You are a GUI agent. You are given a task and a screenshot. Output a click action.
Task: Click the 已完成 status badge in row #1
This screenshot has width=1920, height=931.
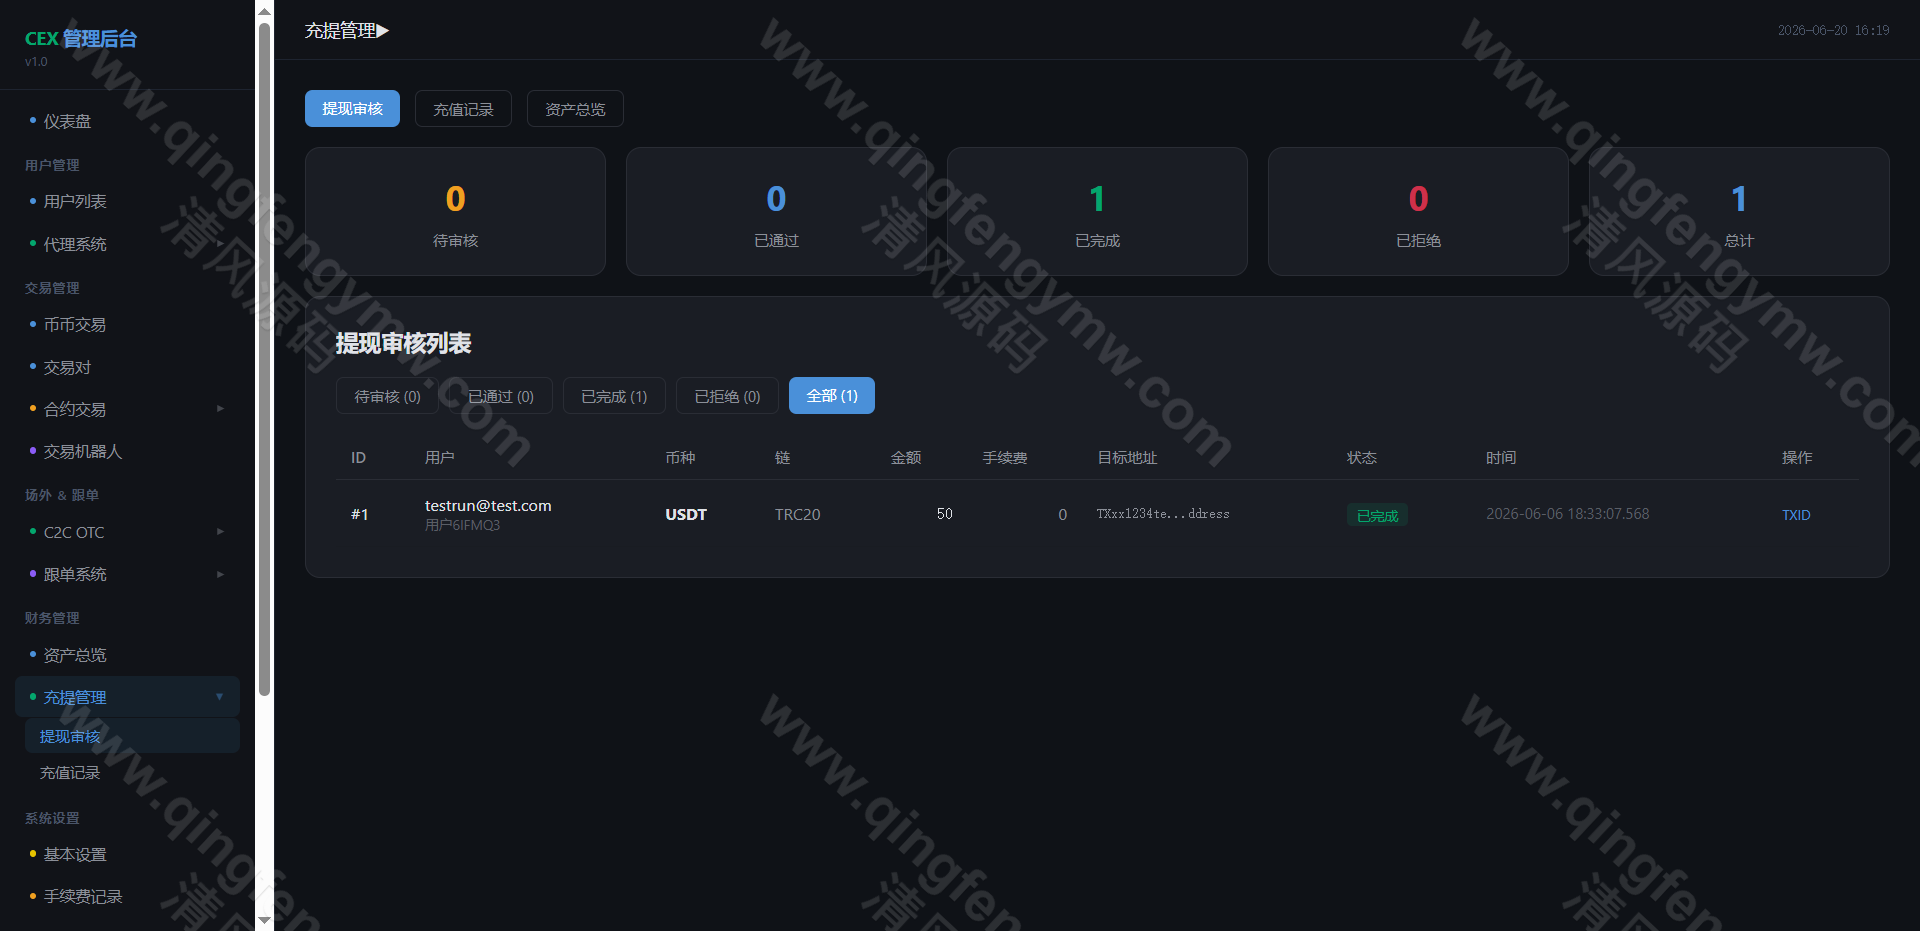[x=1377, y=515]
